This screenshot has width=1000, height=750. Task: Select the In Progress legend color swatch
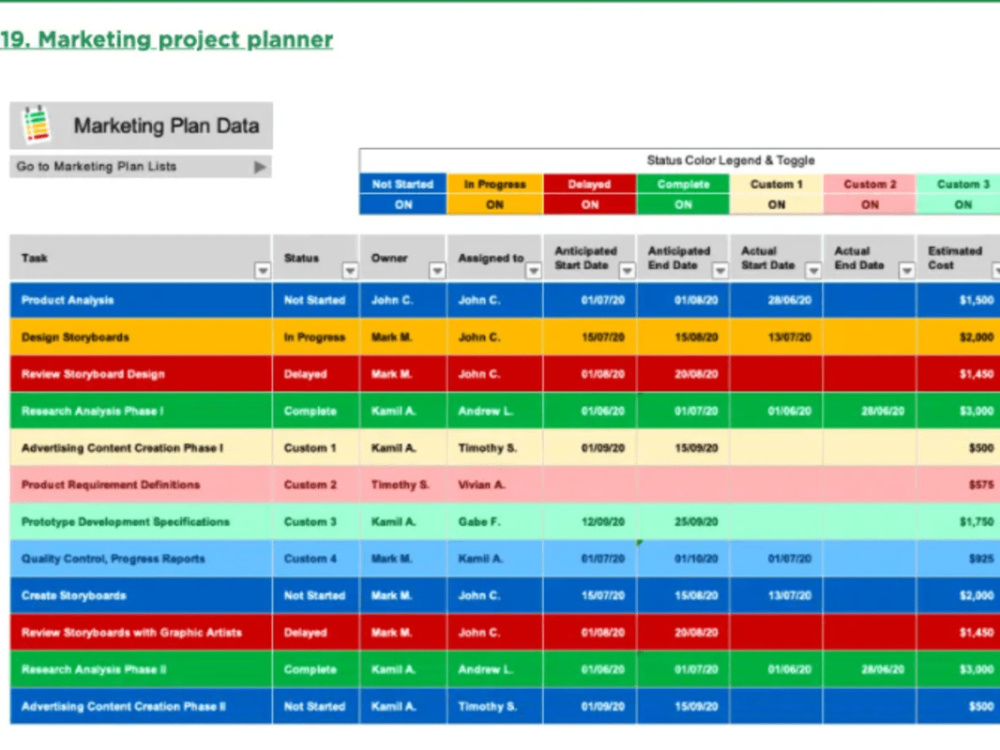pos(495,184)
